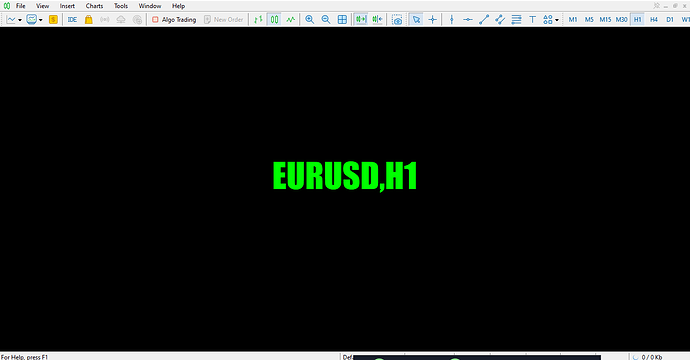Screen dimensions: 690x360
Task: Open the trading signals icon
Action: point(104,19)
